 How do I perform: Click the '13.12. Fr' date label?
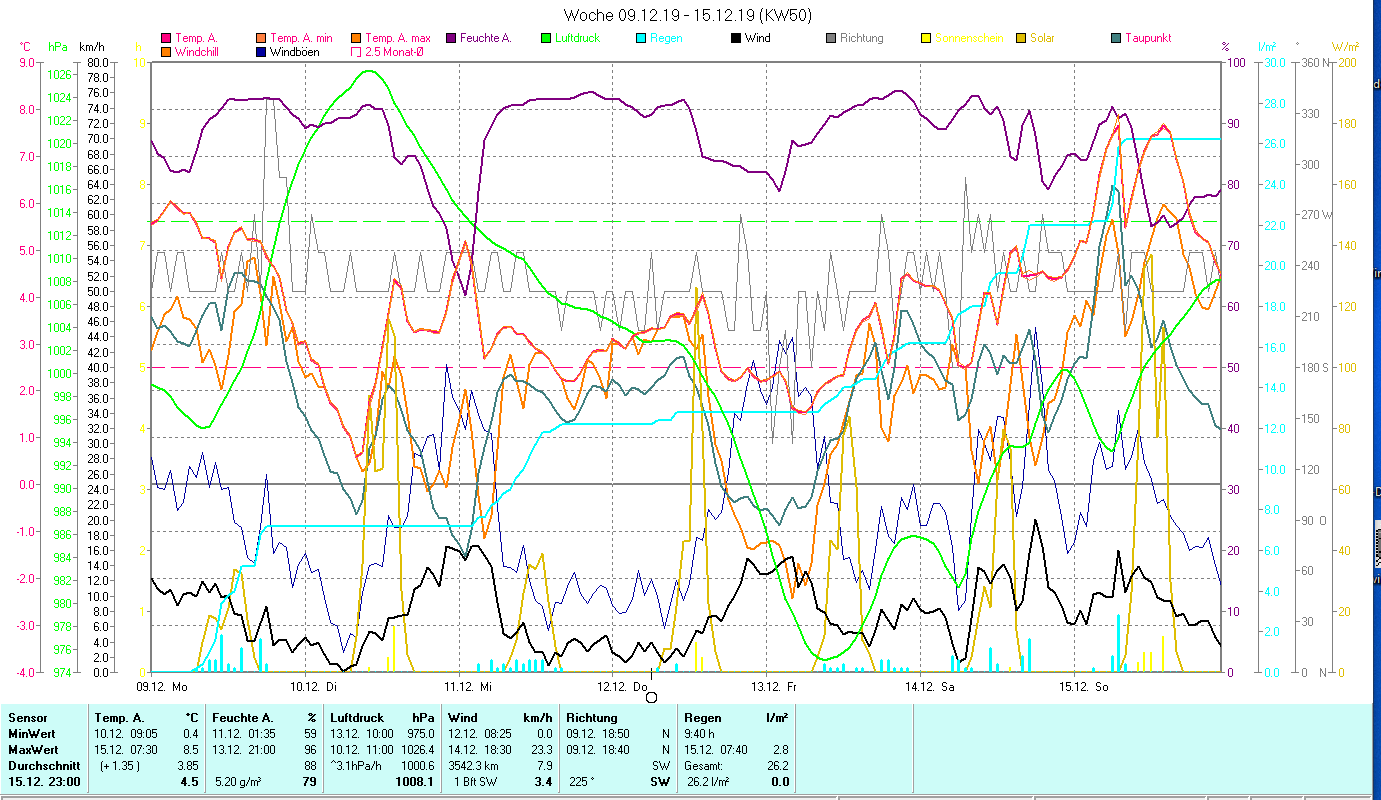(x=774, y=687)
